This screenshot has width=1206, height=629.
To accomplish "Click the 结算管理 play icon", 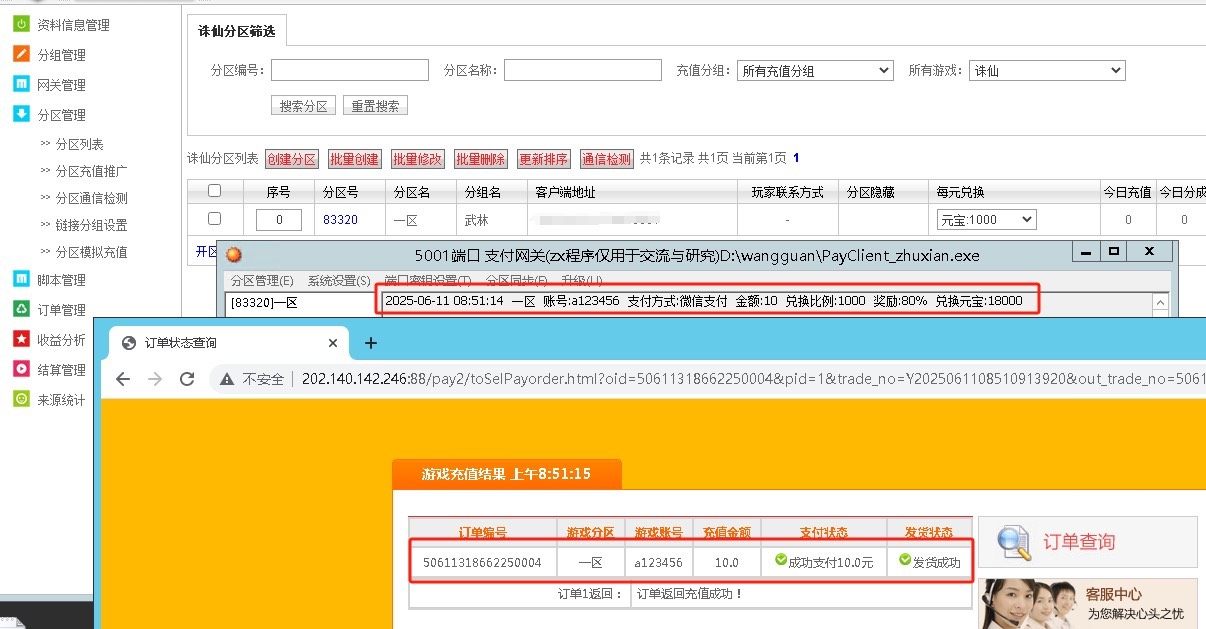I will pos(21,369).
